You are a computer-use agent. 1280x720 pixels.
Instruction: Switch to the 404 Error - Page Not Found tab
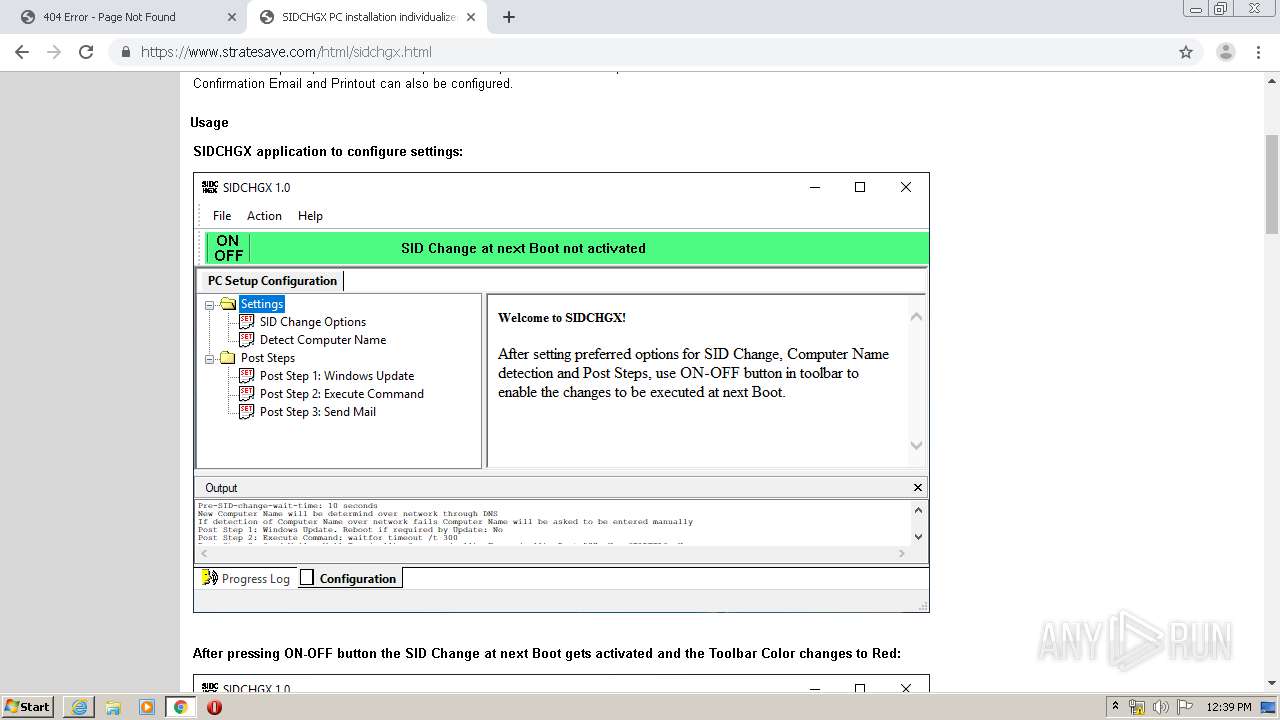(127, 17)
